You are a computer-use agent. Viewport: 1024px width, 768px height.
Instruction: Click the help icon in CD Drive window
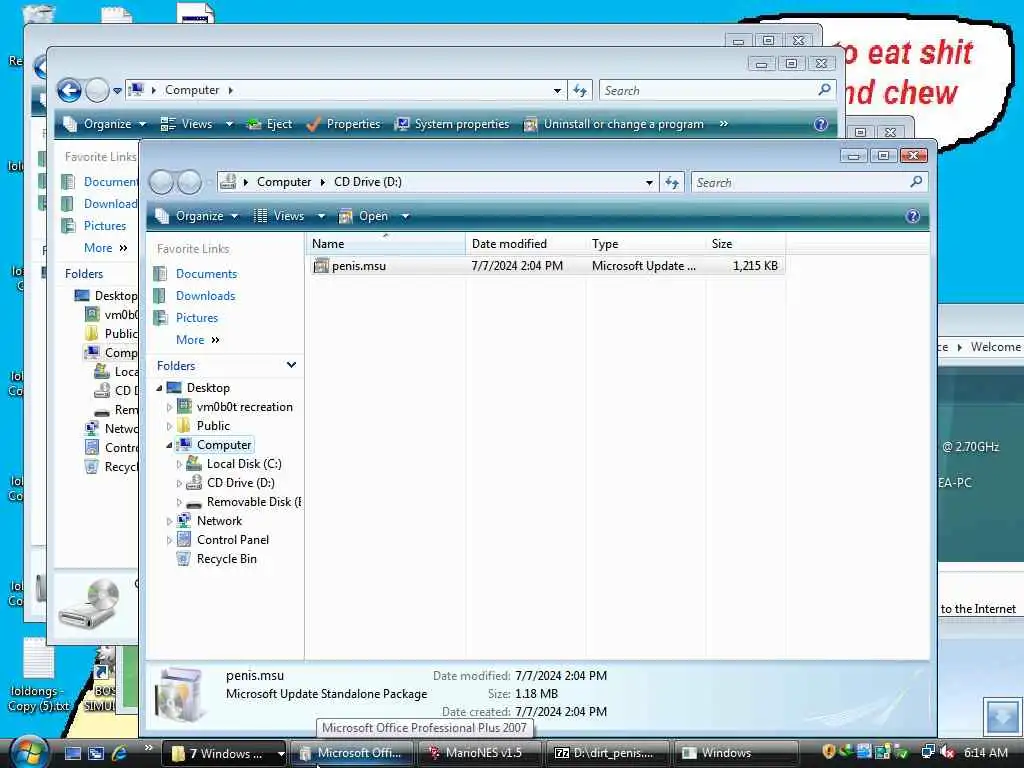pyautogui.click(x=912, y=216)
